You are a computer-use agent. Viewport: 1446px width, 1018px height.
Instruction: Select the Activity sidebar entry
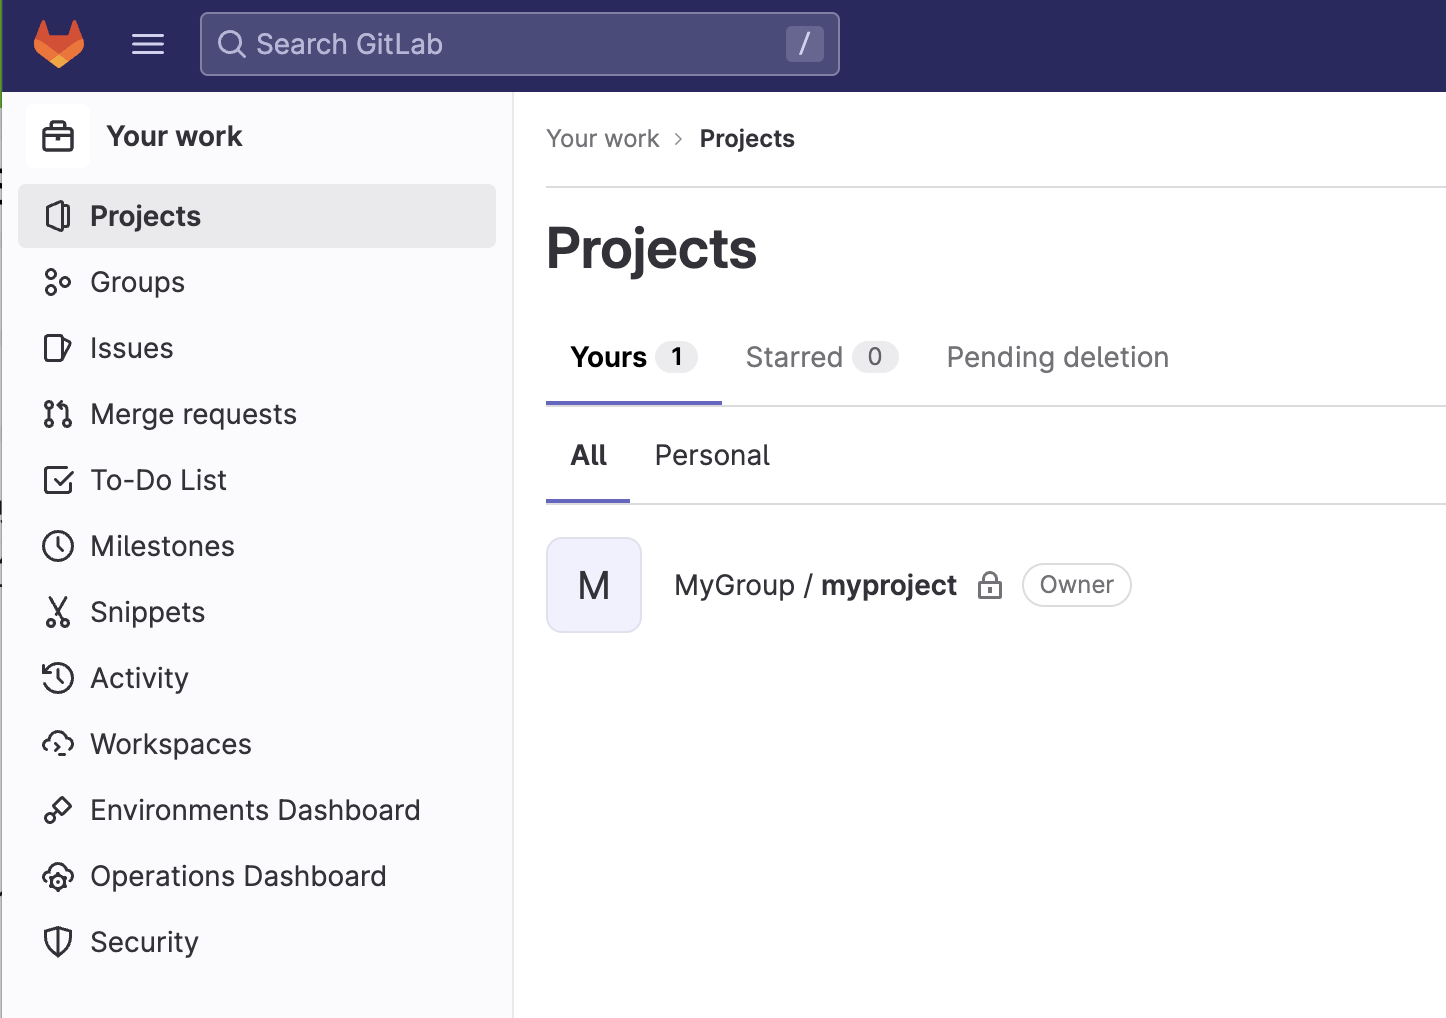pyautogui.click(x=139, y=677)
